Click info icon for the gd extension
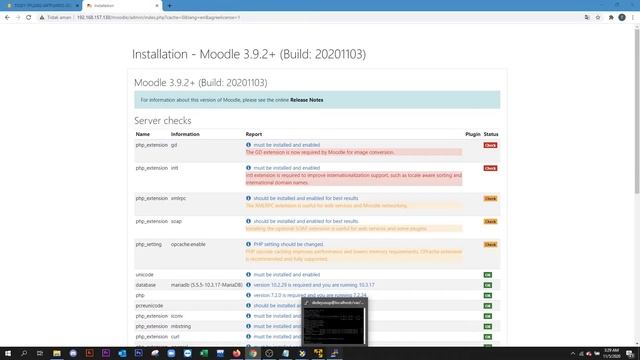 [x=248, y=145]
